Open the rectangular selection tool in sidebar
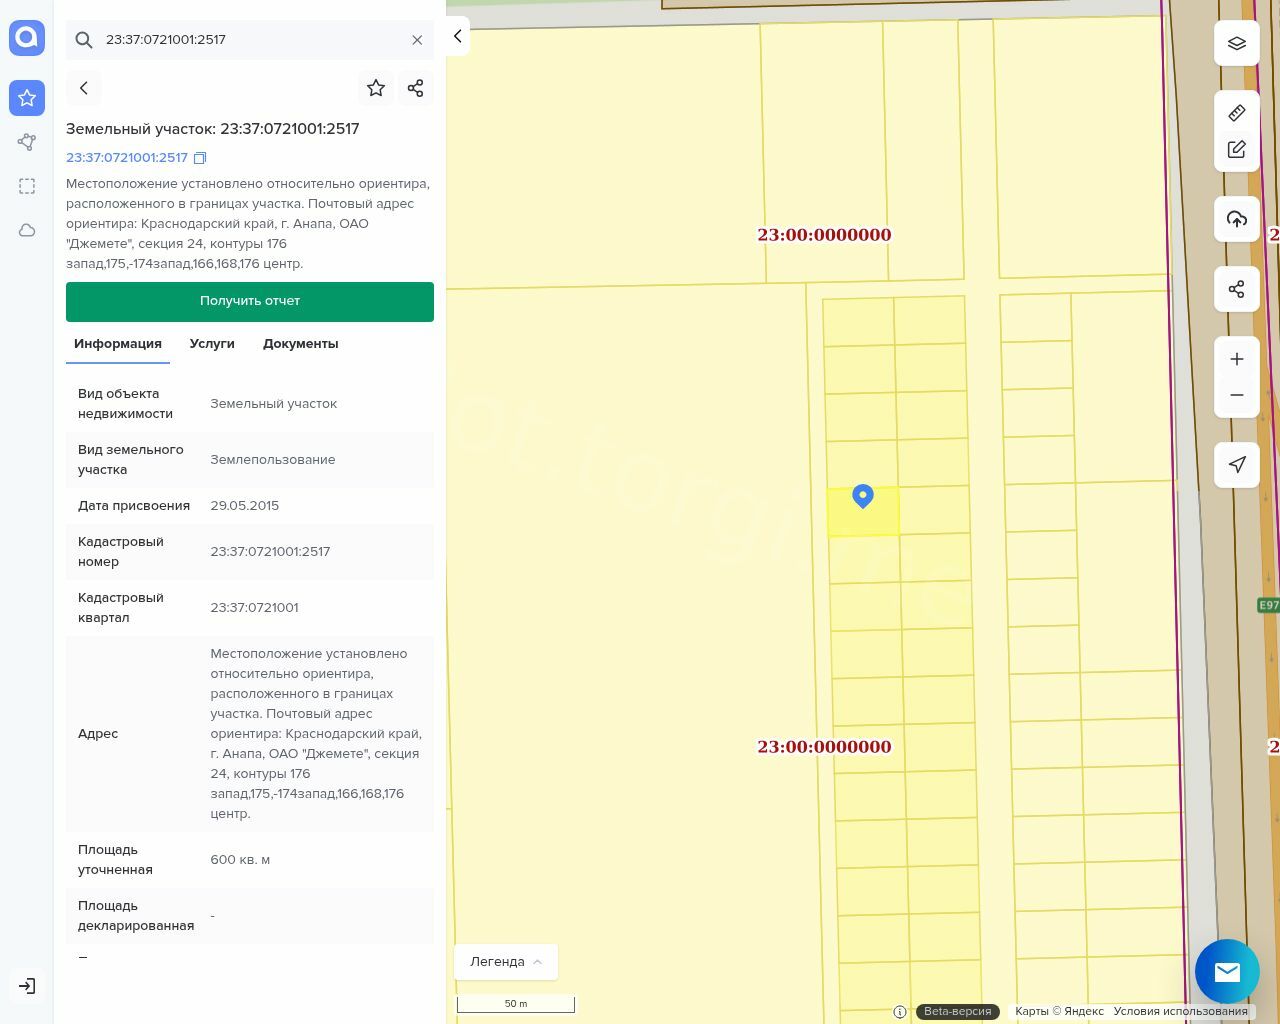1280x1024 pixels. (x=27, y=186)
